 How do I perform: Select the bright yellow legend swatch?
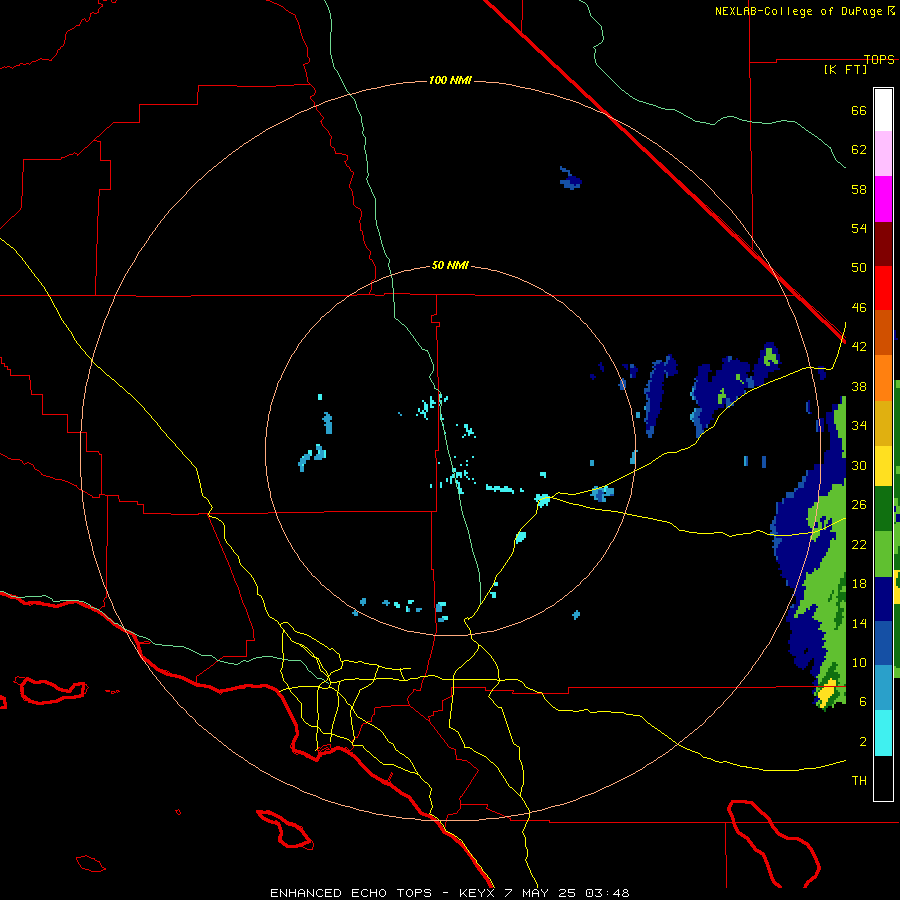883,466
